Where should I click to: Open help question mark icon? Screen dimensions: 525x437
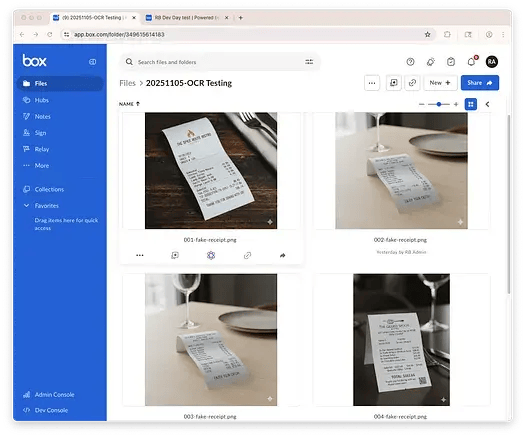point(410,62)
